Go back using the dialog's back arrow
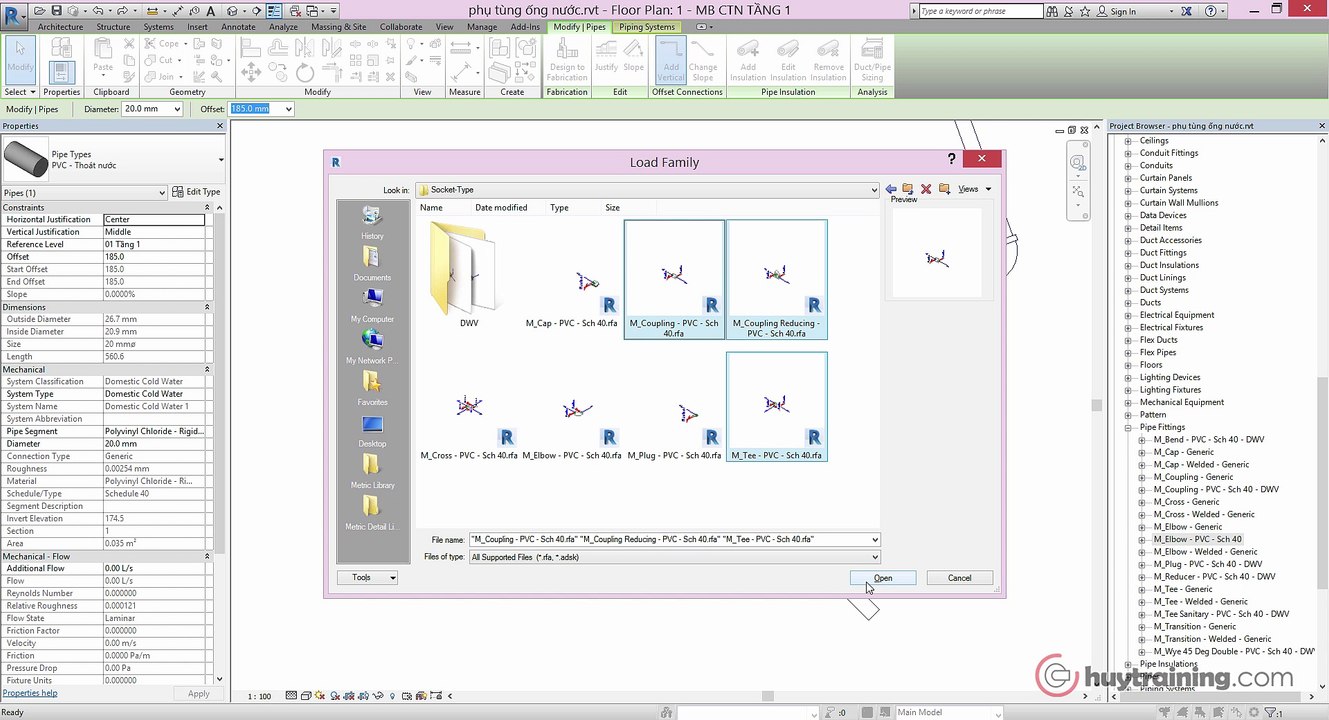Image resolution: width=1329 pixels, height=720 pixels. pyautogui.click(x=891, y=189)
